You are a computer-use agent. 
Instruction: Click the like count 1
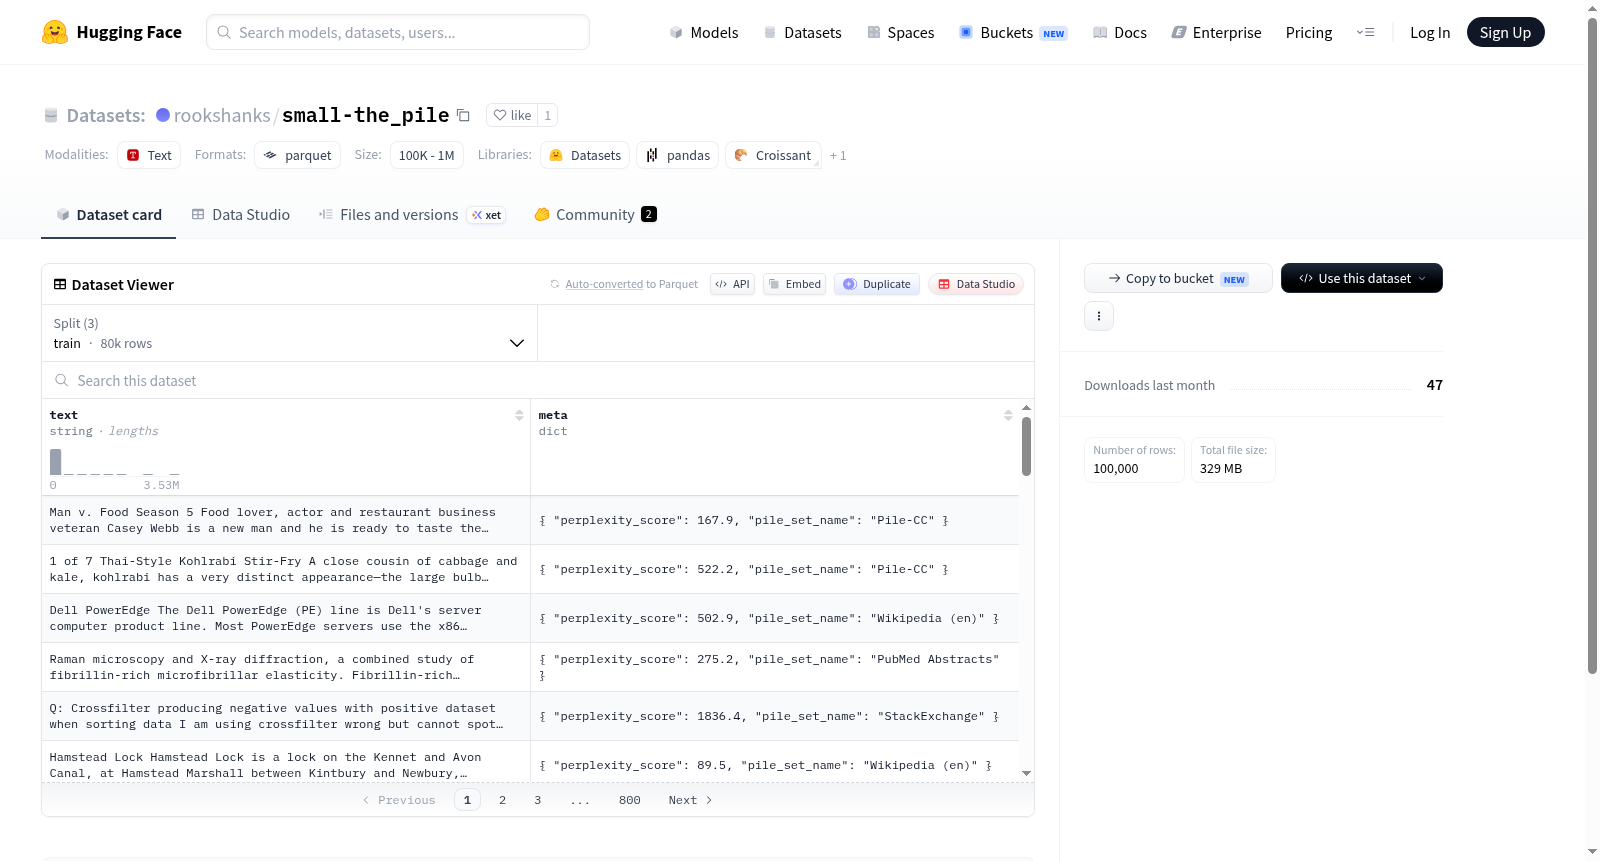point(547,115)
